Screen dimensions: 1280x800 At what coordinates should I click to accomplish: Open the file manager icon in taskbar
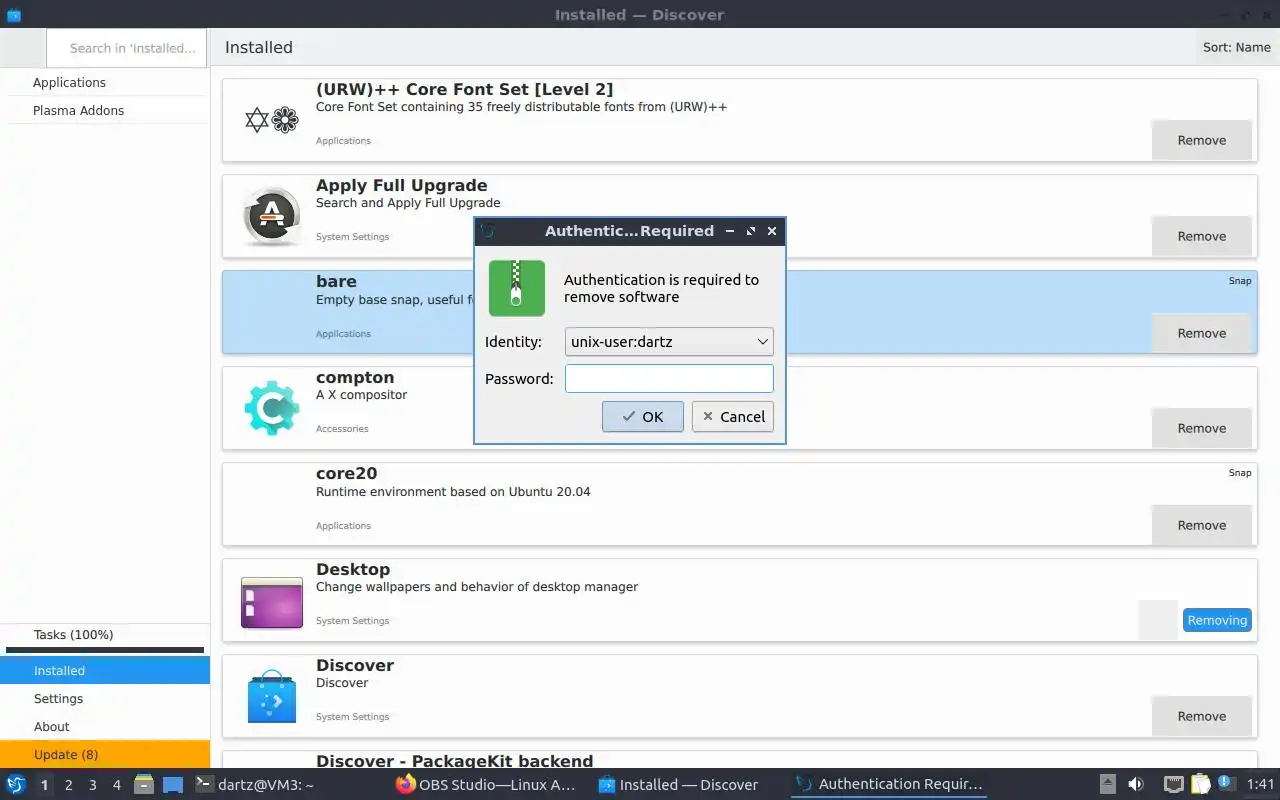(144, 785)
